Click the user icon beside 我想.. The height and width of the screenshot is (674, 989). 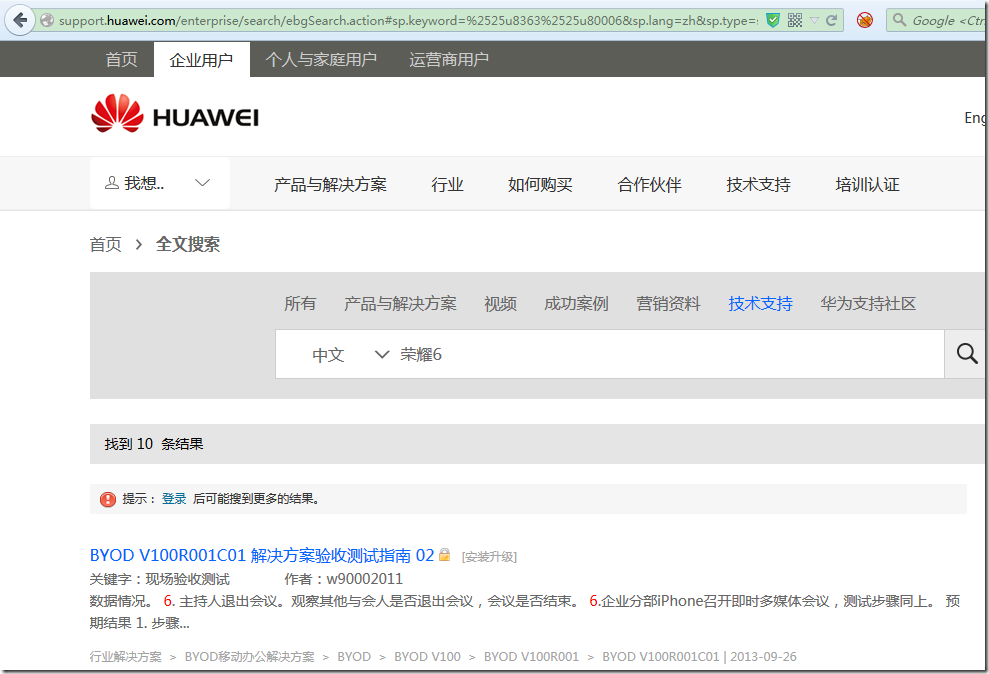point(112,183)
